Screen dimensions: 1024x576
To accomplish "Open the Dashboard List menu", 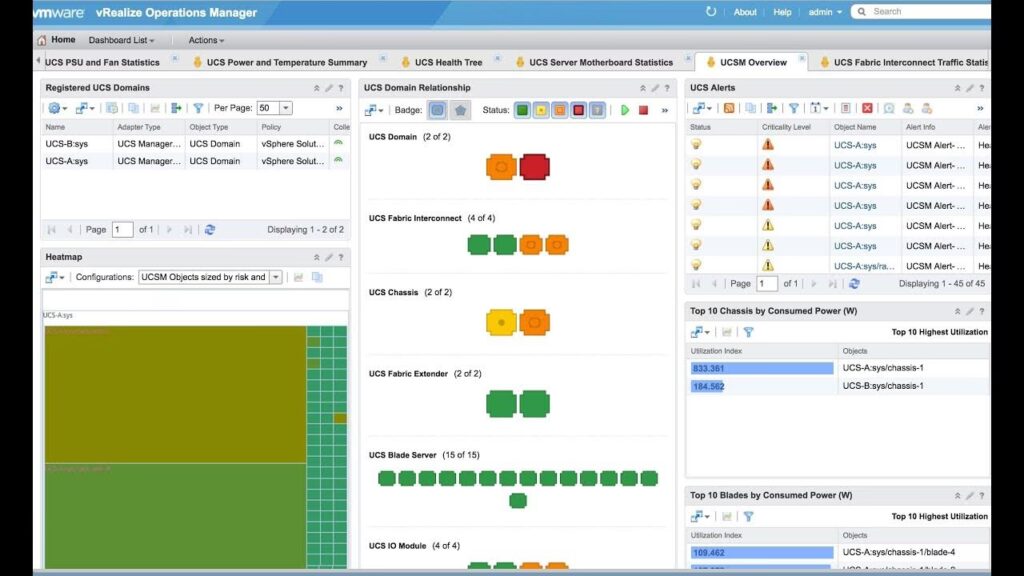I will click(x=124, y=40).
